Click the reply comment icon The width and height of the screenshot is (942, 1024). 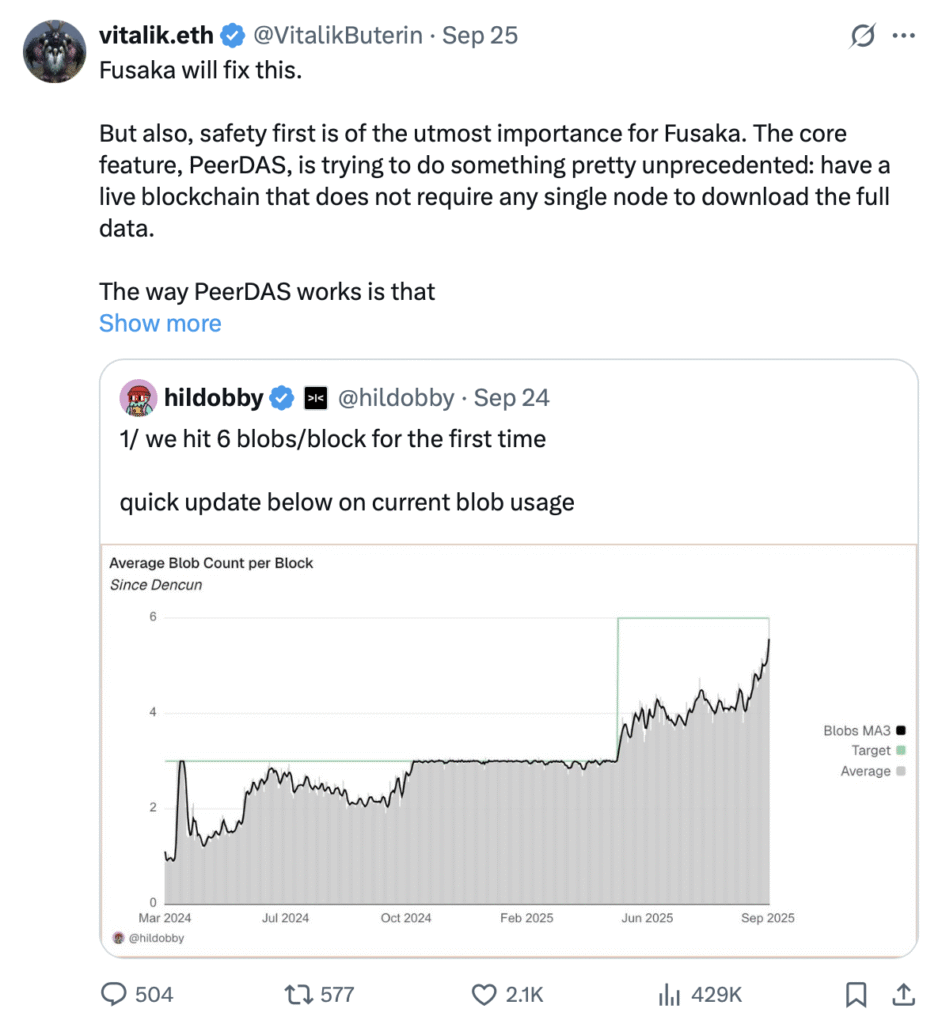point(115,994)
